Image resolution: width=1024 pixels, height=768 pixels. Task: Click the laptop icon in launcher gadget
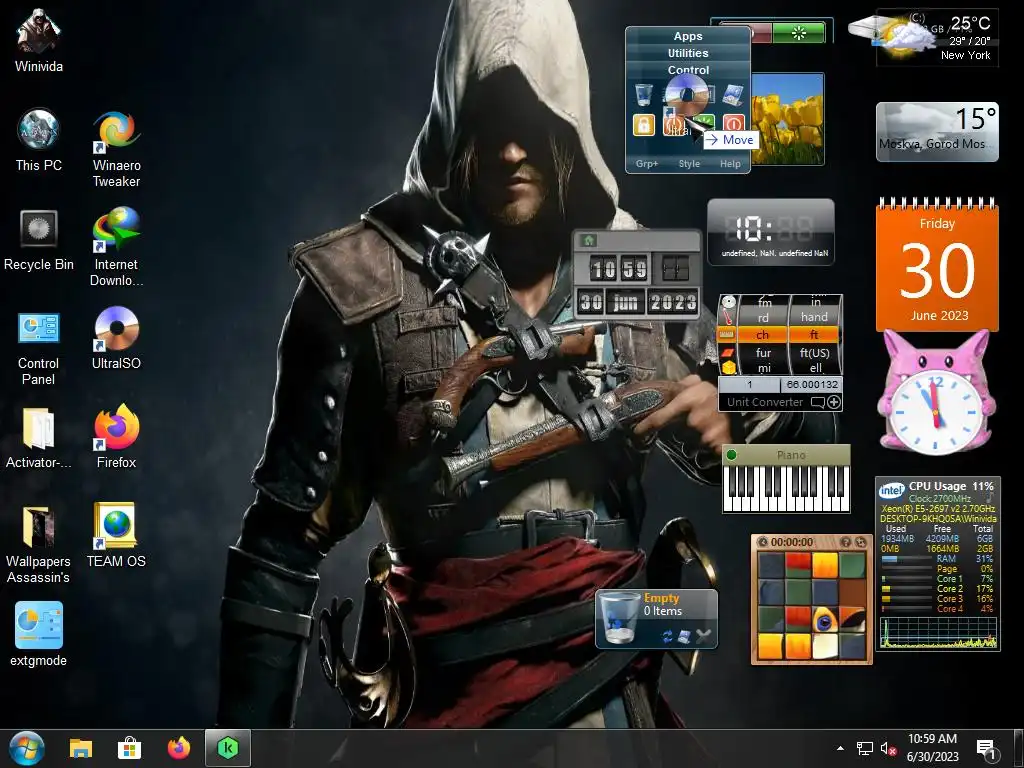(x=733, y=95)
